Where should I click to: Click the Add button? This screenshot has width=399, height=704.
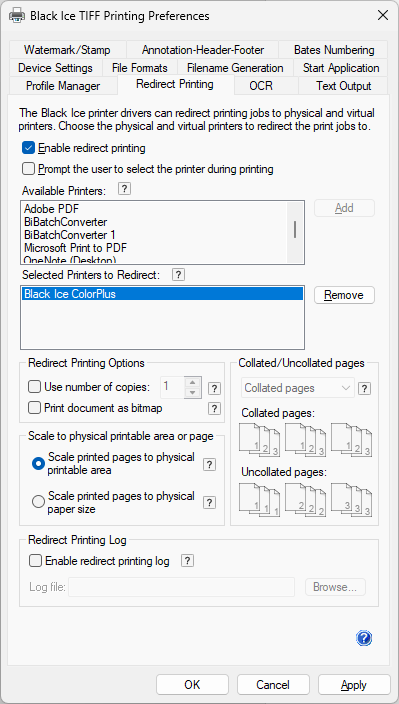[x=344, y=208]
